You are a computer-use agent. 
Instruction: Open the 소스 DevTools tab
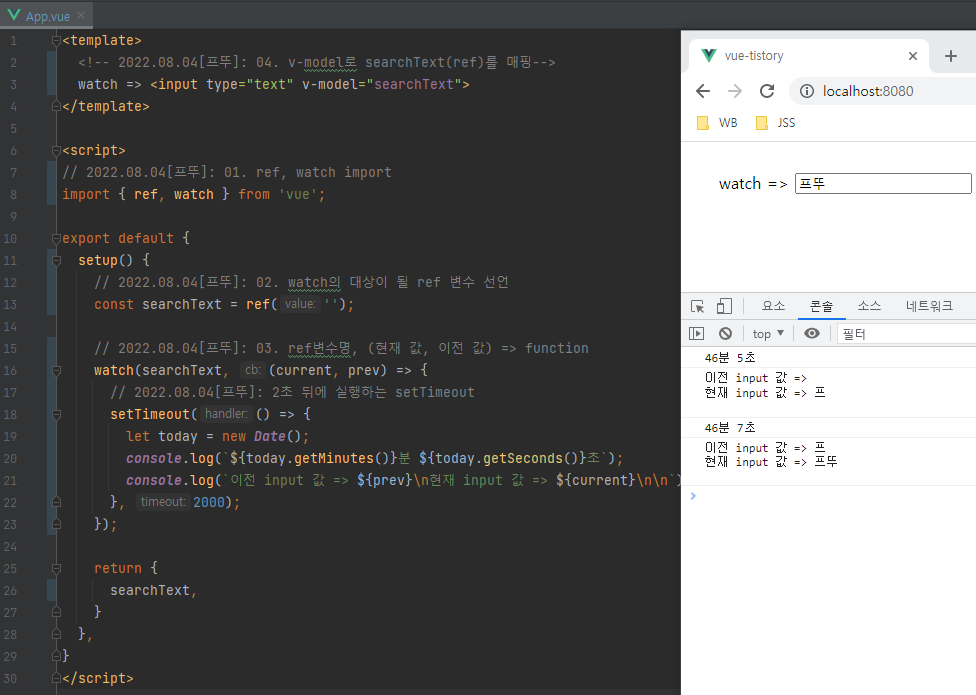(x=869, y=306)
